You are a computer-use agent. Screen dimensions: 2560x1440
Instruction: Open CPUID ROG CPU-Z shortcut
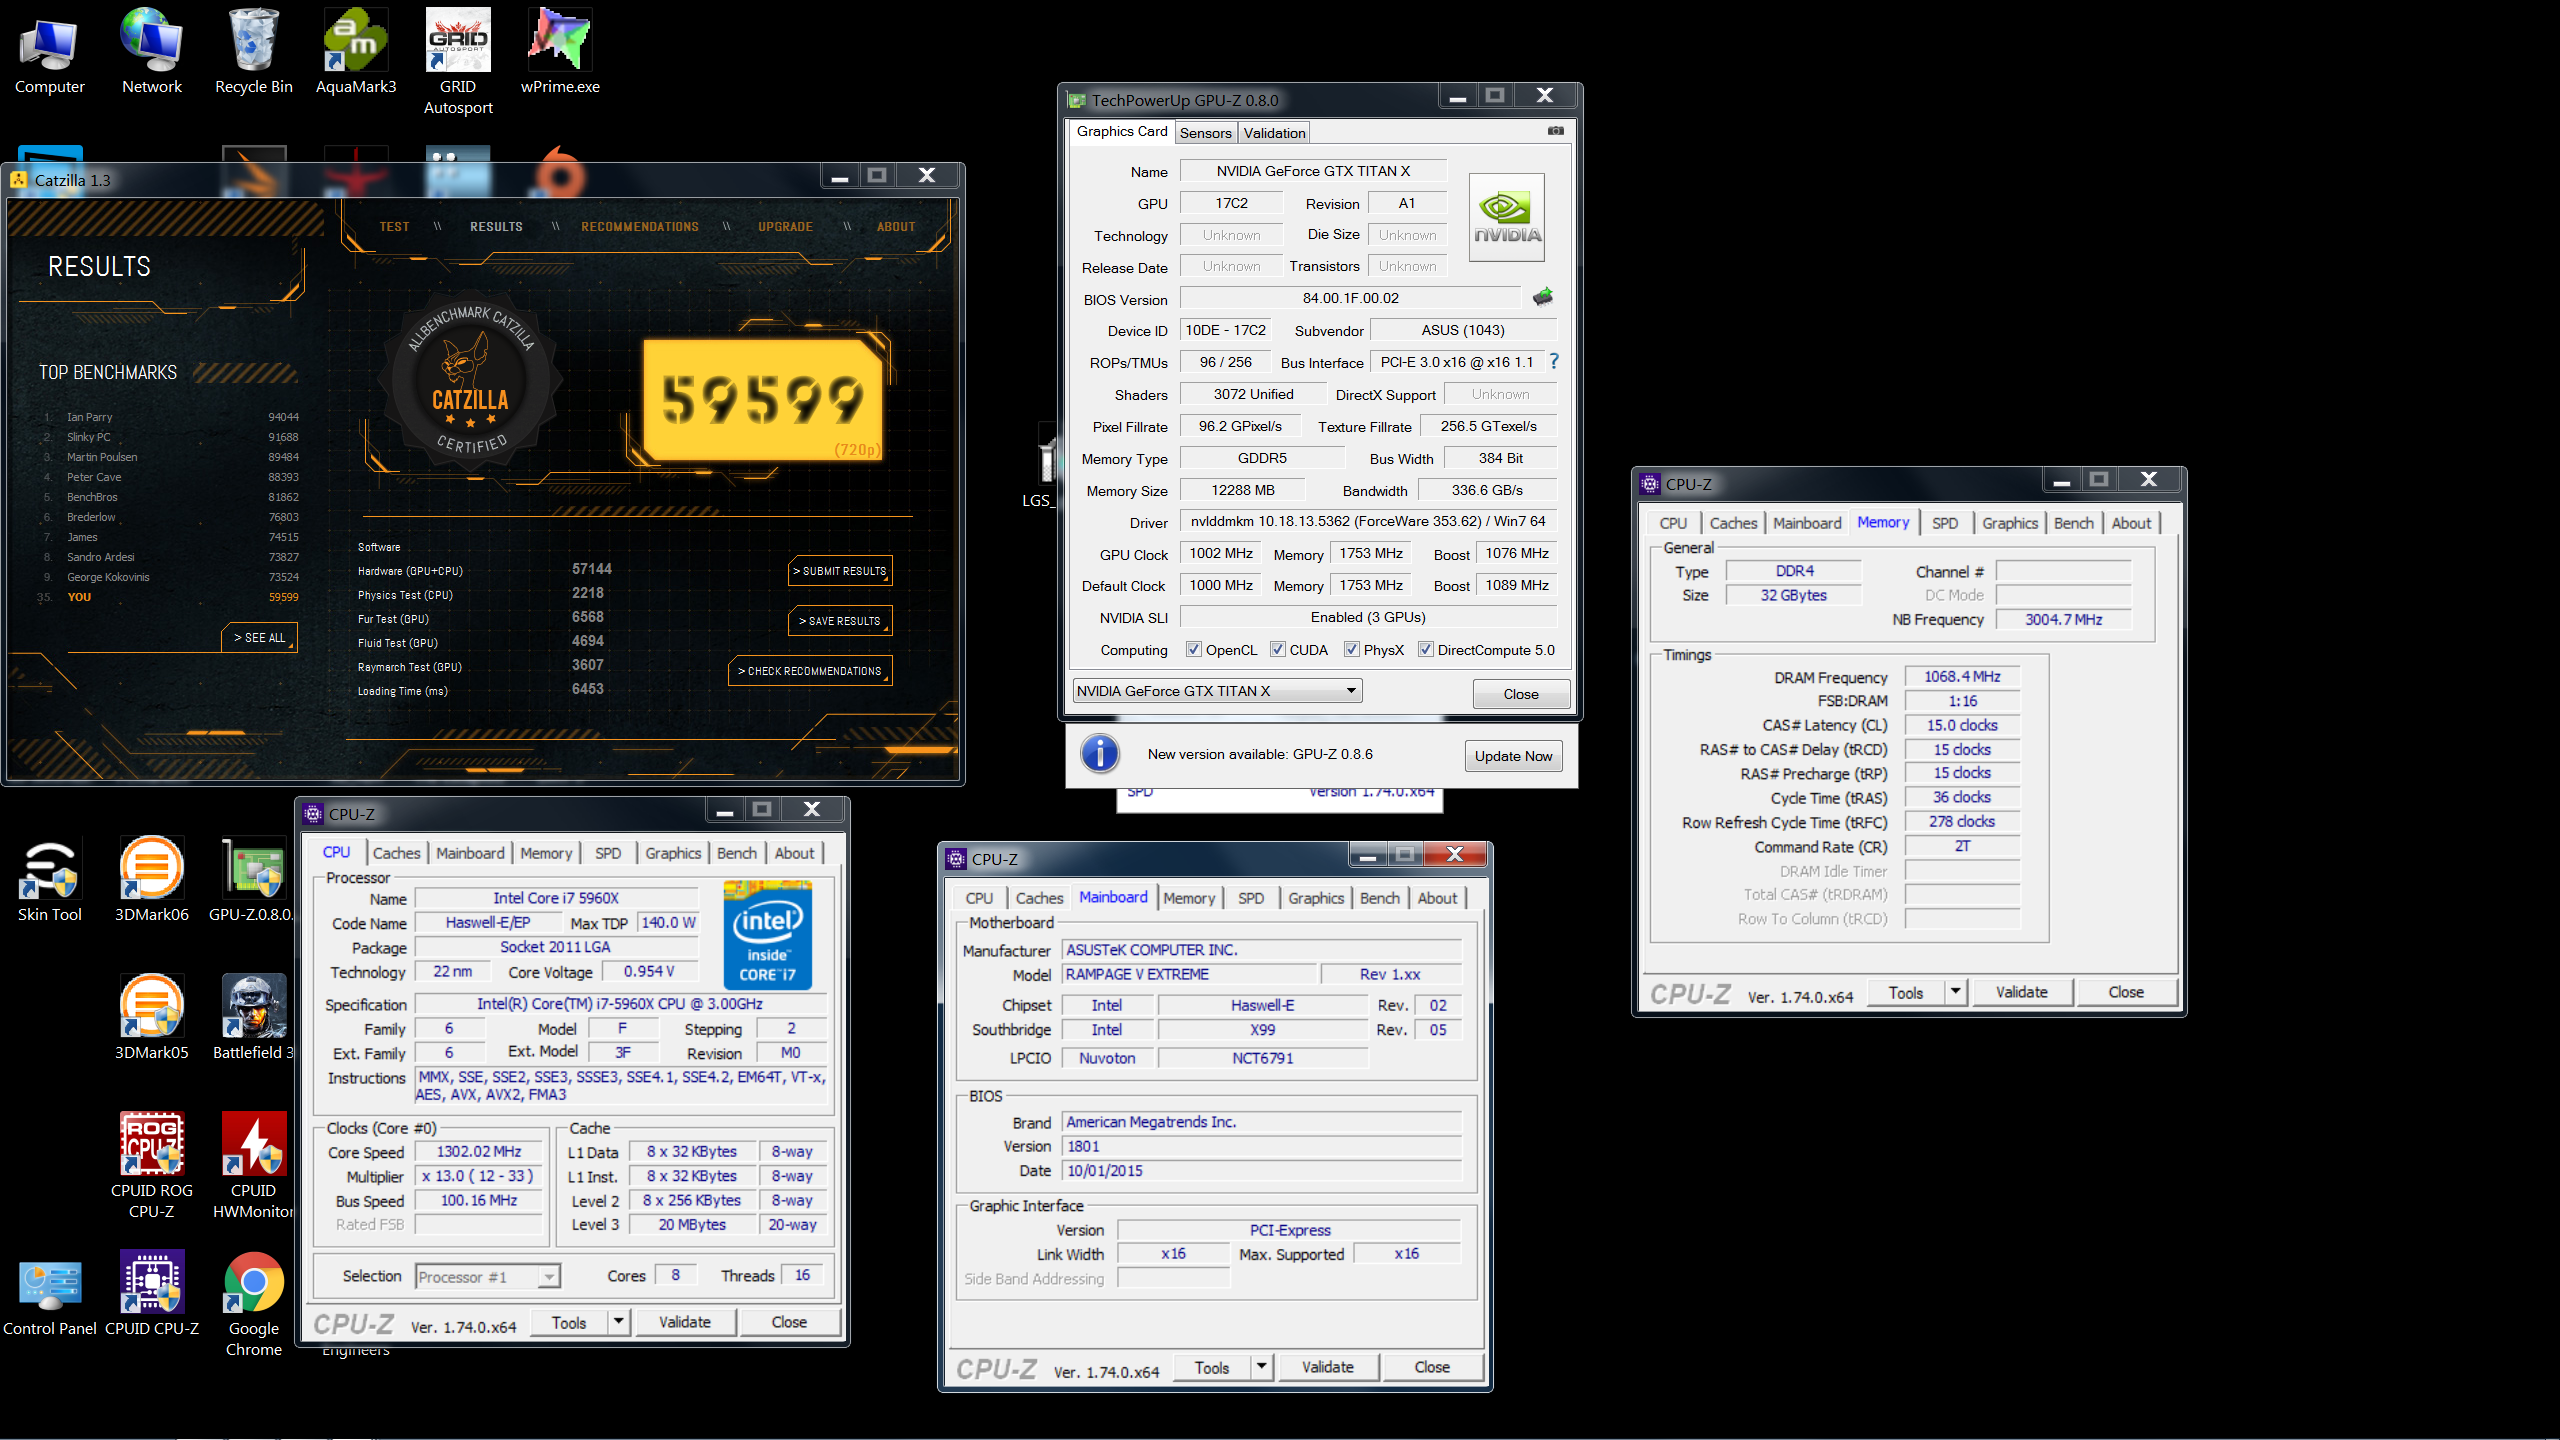[152, 1166]
